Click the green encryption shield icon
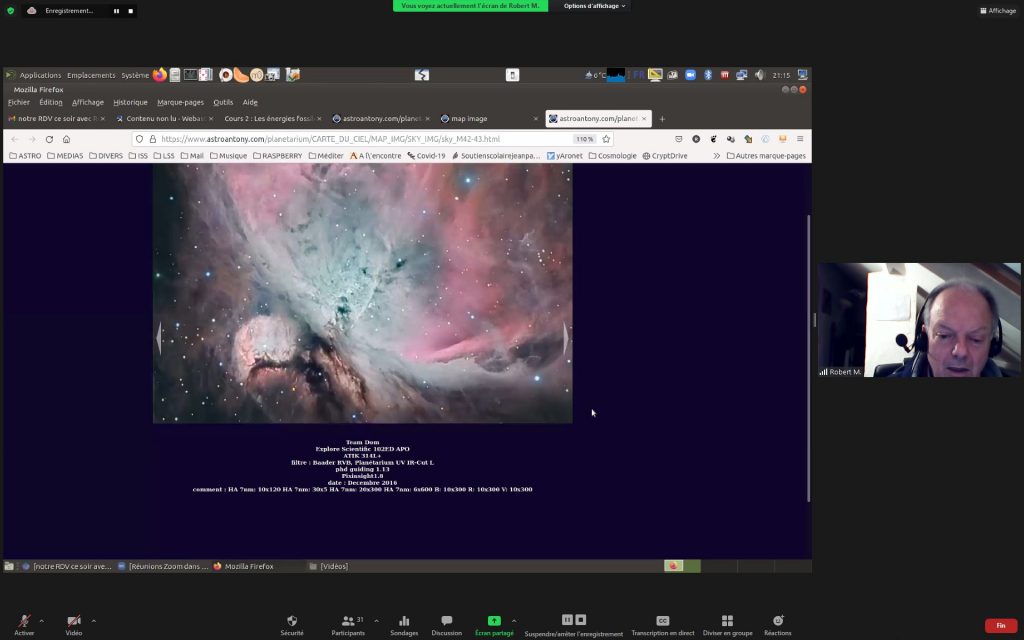 coord(10,10)
